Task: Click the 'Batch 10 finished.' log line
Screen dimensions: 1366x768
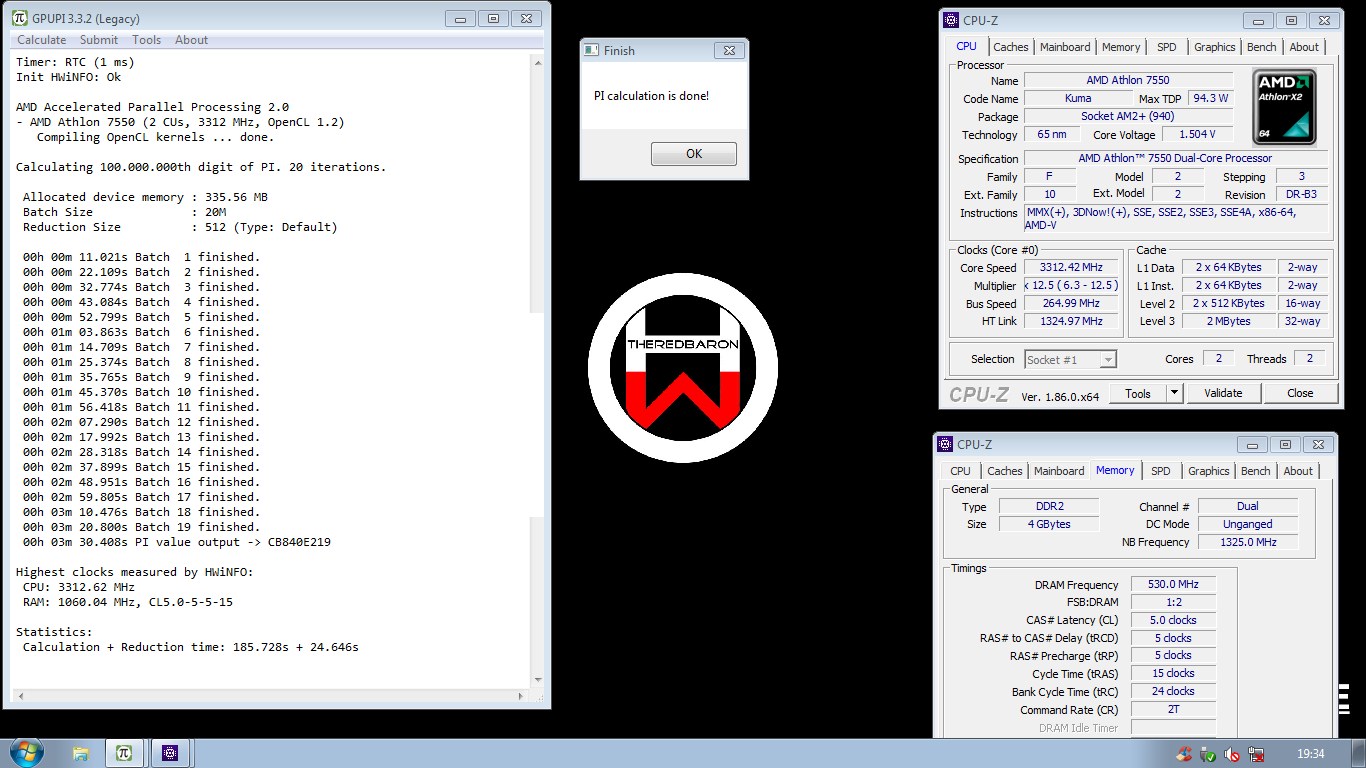Action: (141, 392)
